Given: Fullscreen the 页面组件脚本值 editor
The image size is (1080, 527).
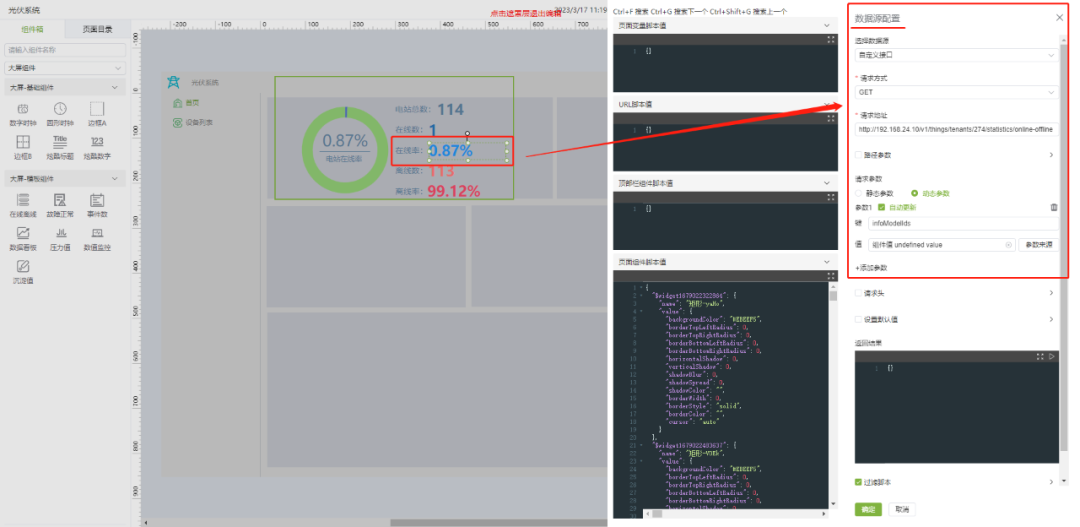Looking at the screenshot, I should point(831,276).
